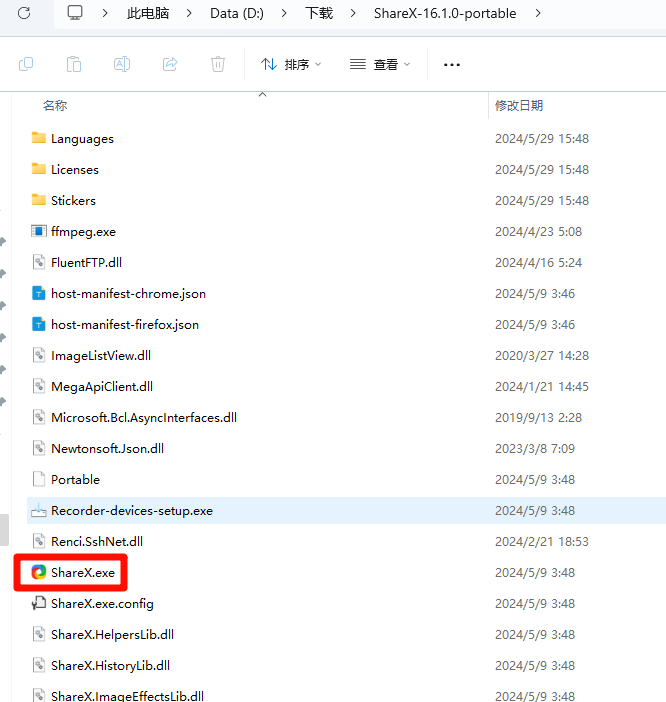Select Microsoft.Bcl.AsyncInterfaces.dll file name

(x=144, y=418)
